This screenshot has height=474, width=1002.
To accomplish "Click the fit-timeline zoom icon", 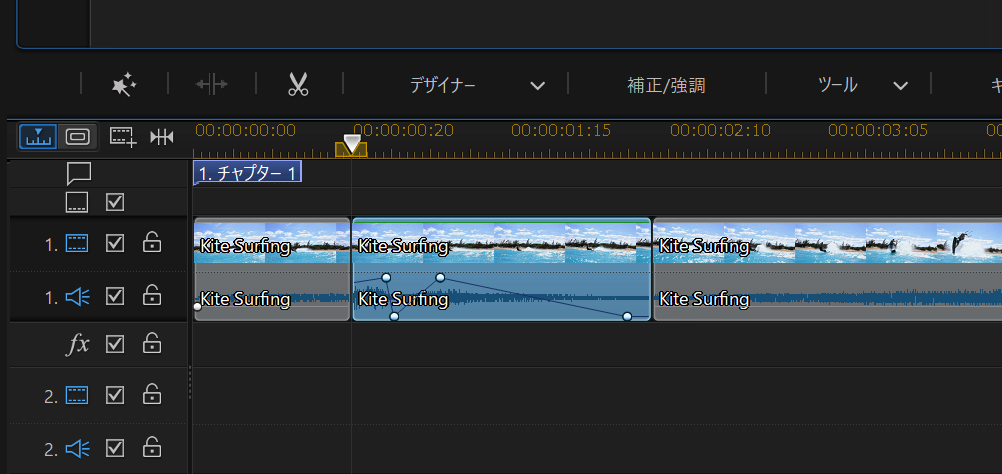I will (x=162, y=136).
